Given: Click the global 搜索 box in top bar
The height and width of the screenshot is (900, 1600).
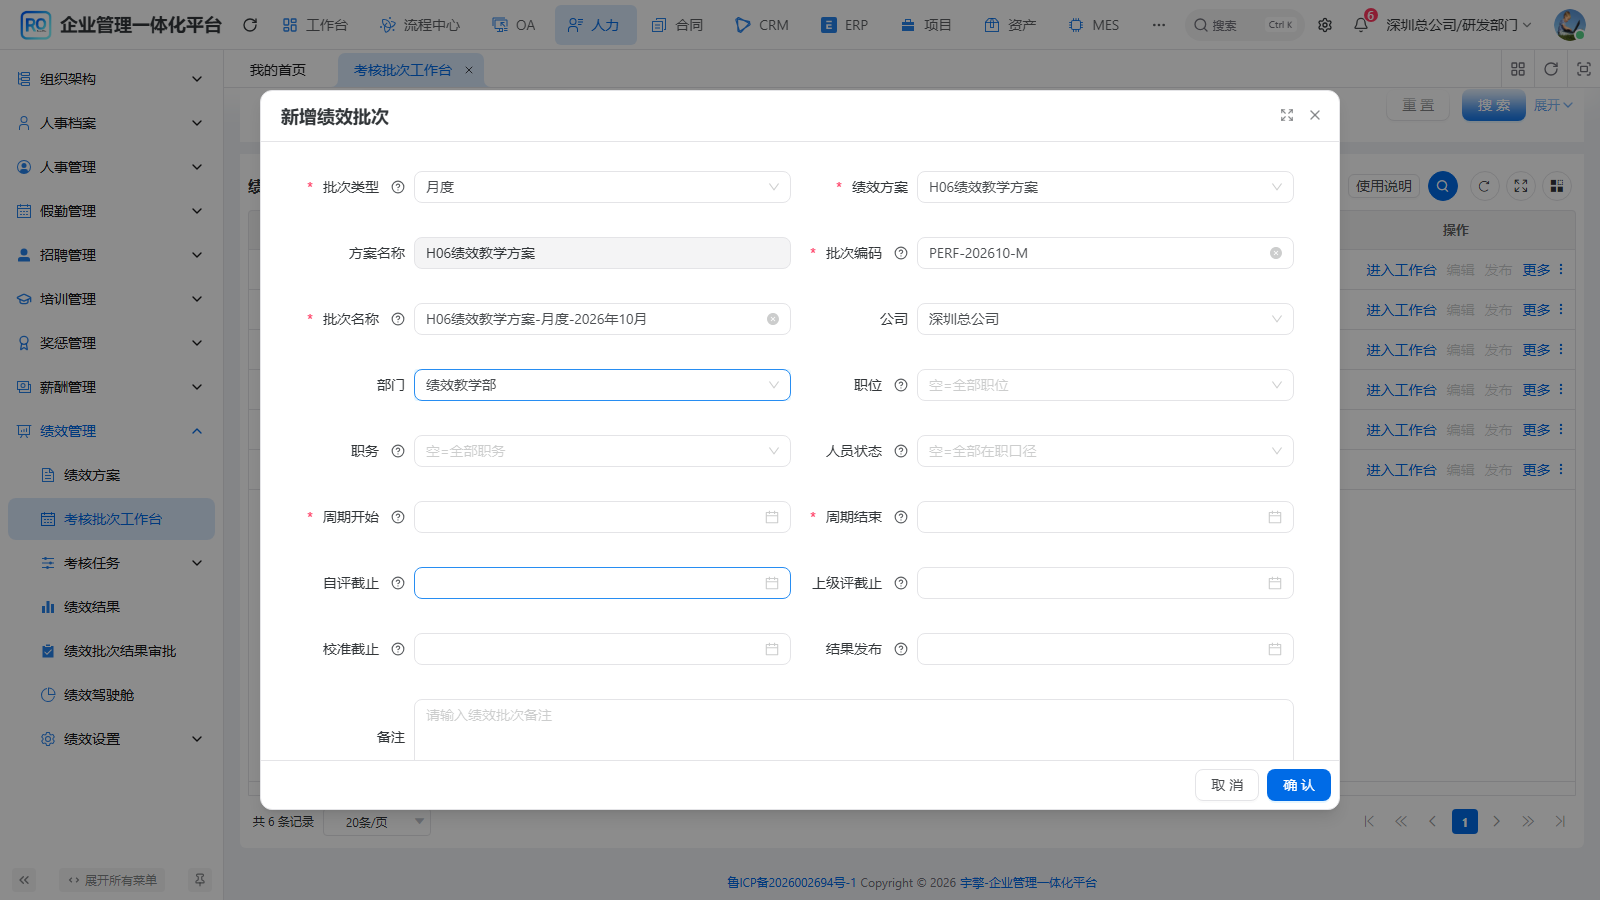Looking at the screenshot, I should (1244, 25).
